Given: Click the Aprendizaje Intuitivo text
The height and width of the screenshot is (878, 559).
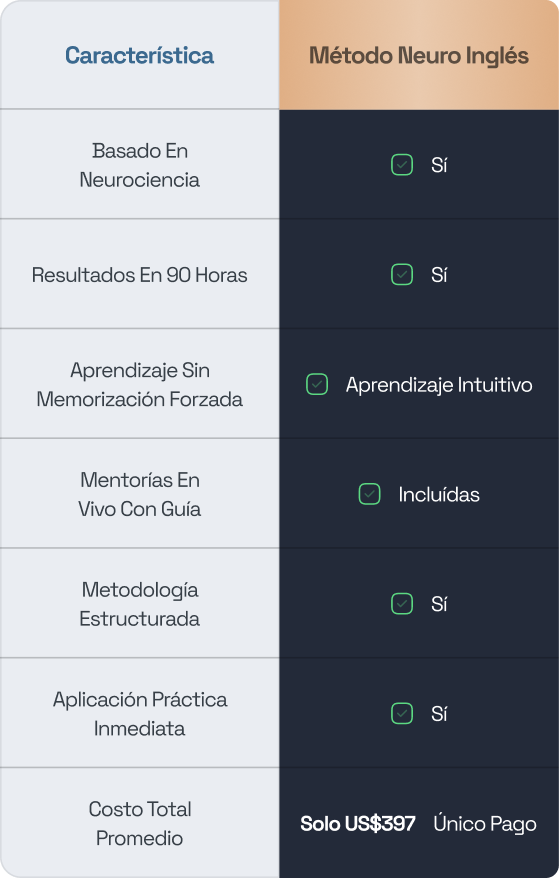Looking at the screenshot, I should (x=439, y=385).
